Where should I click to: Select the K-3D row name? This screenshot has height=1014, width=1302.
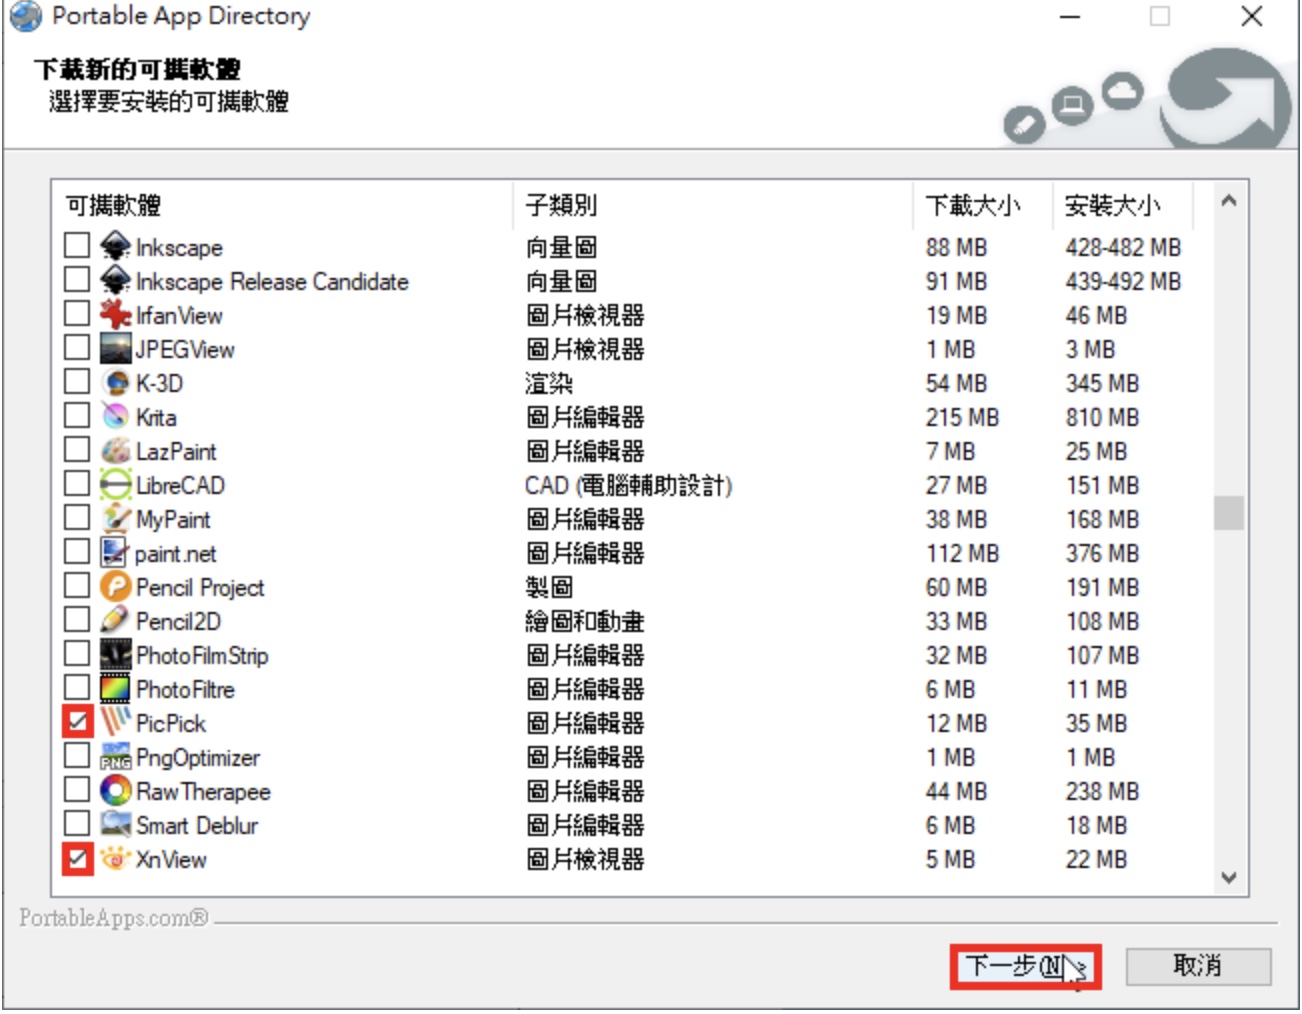pyautogui.click(x=159, y=383)
